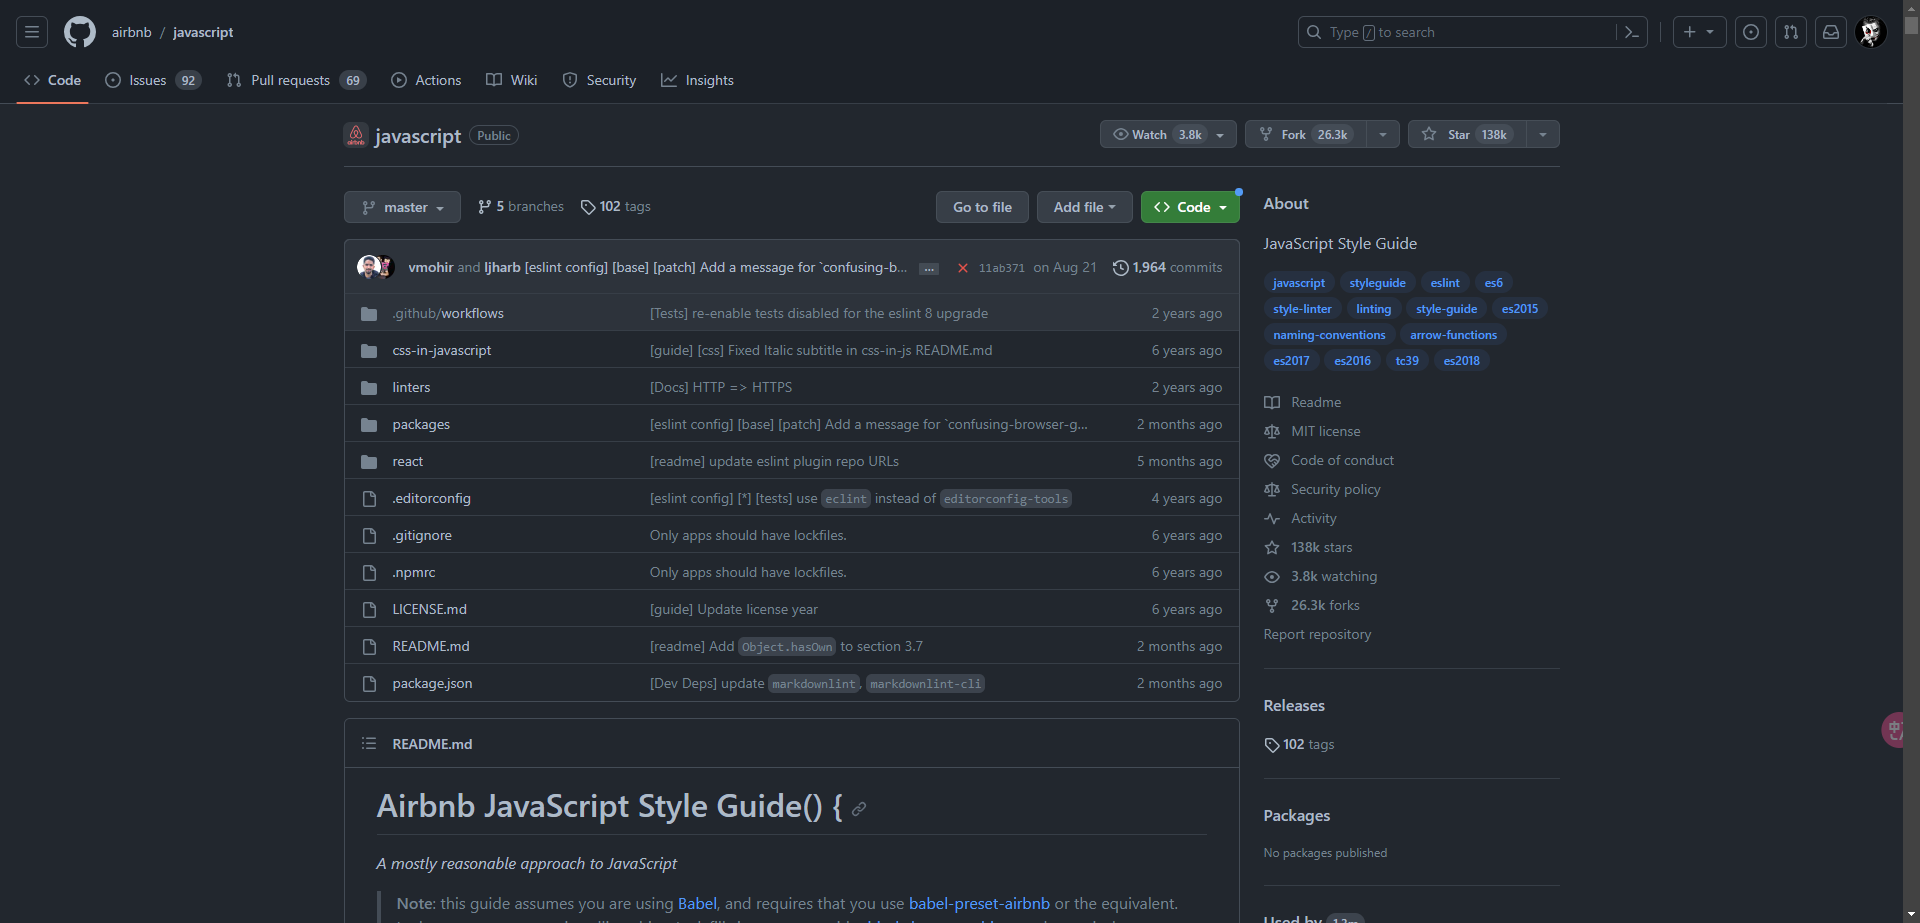The width and height of the screenshot is (1920, 923).
Task: Switch to the Code tab
Action: (53, 80)
